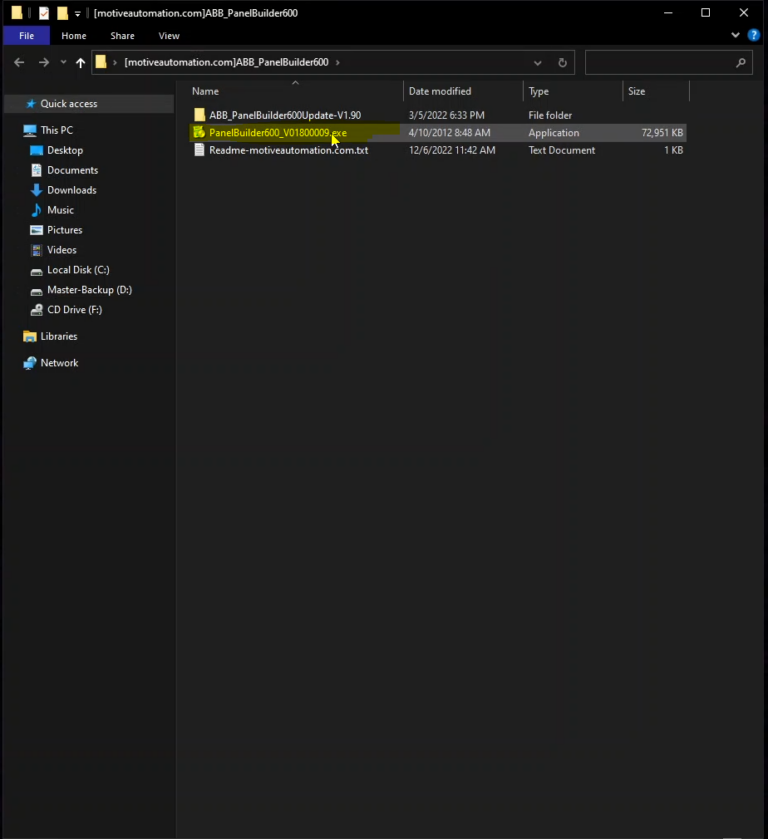This screenshot has height=839, width=768.
Task: Sort files by Size column
Action: 636,91
